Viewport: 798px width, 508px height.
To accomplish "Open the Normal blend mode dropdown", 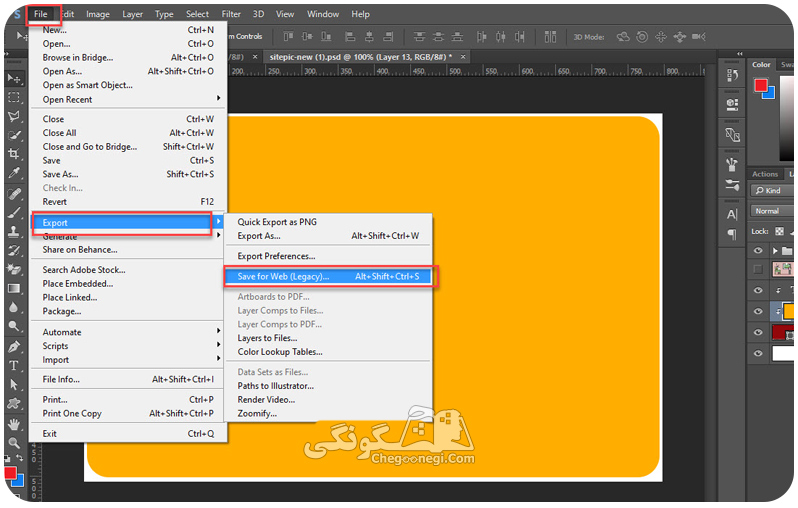I will [x=772, y=211].
